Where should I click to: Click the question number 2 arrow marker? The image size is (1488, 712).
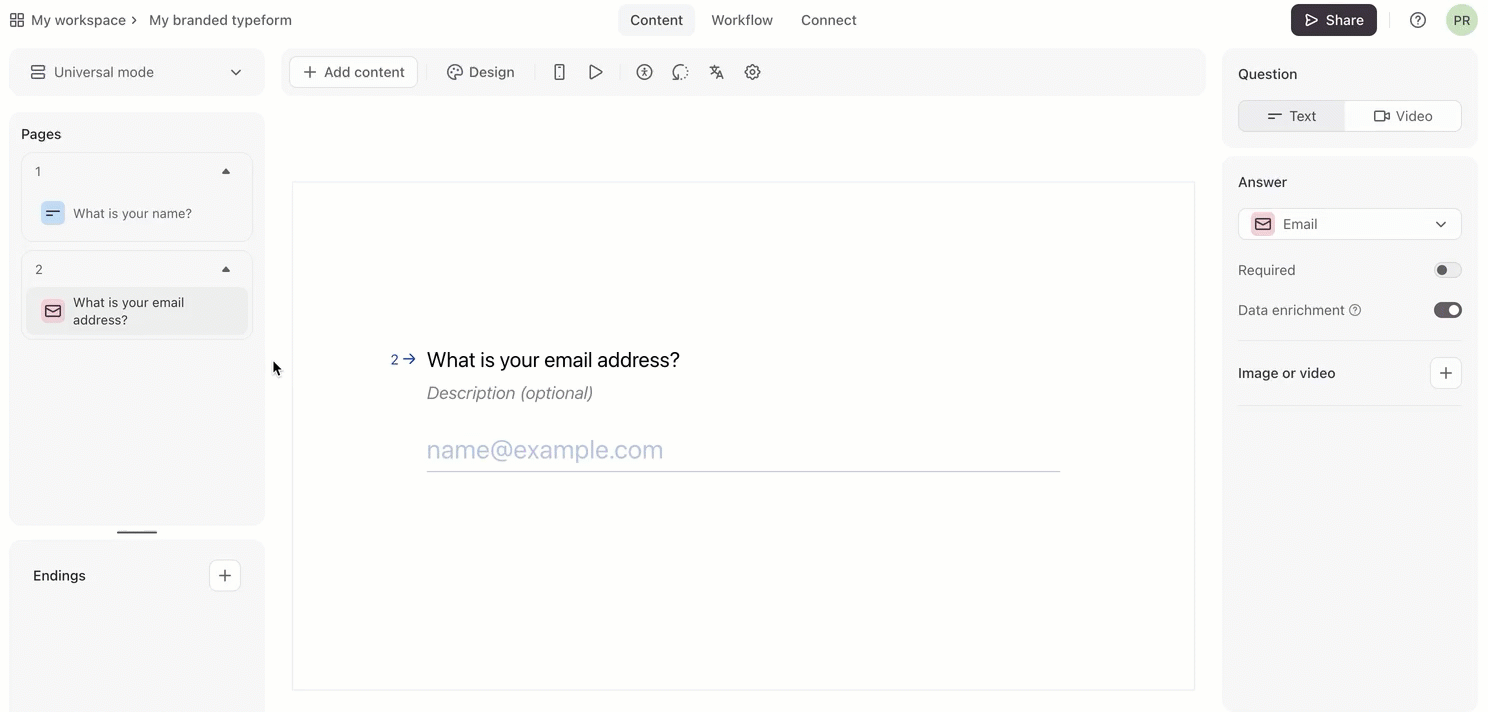(403, 359)
